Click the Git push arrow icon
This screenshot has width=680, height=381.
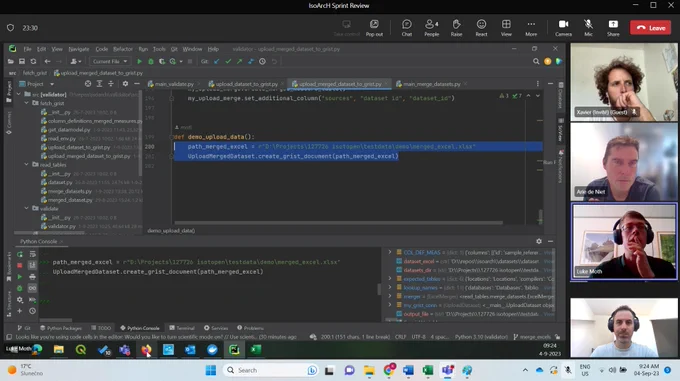(239, 62)
